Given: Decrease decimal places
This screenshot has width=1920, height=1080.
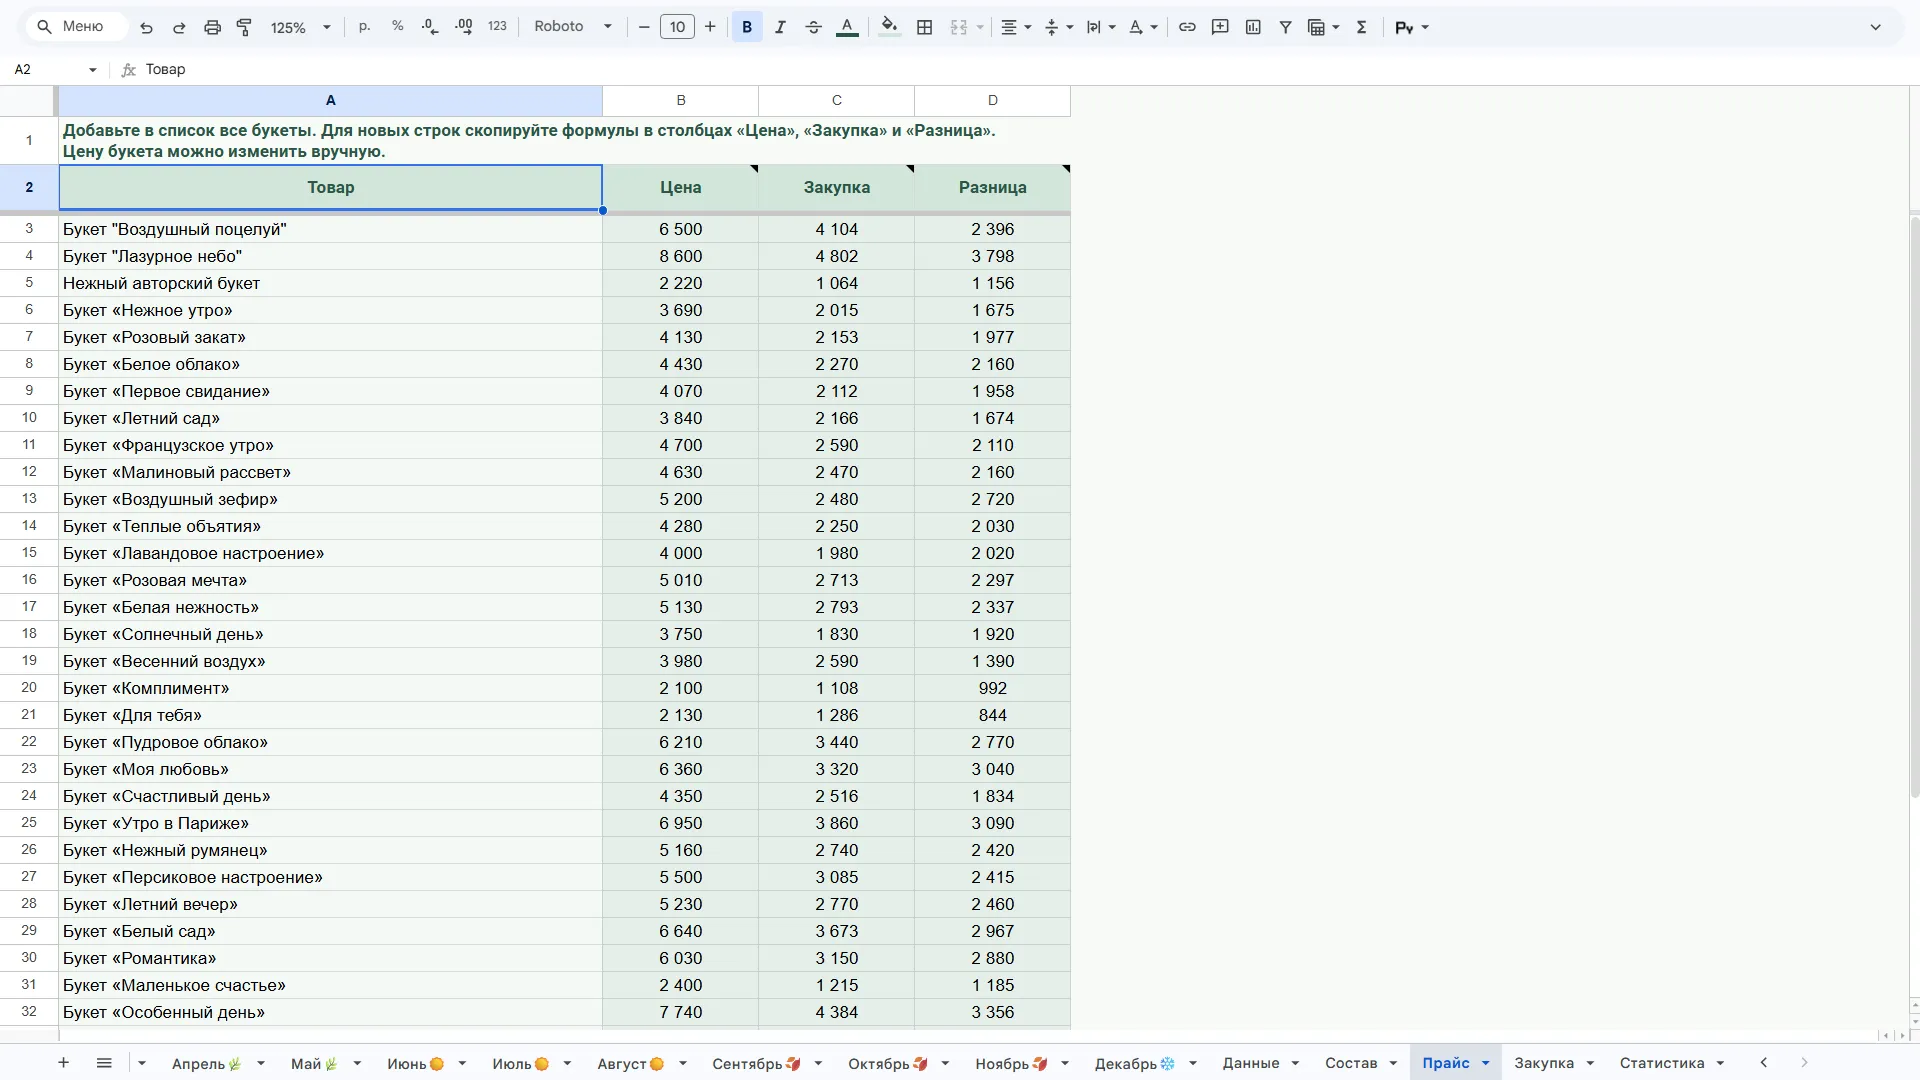Looking at the screenshot, I should tap(430, 27).
